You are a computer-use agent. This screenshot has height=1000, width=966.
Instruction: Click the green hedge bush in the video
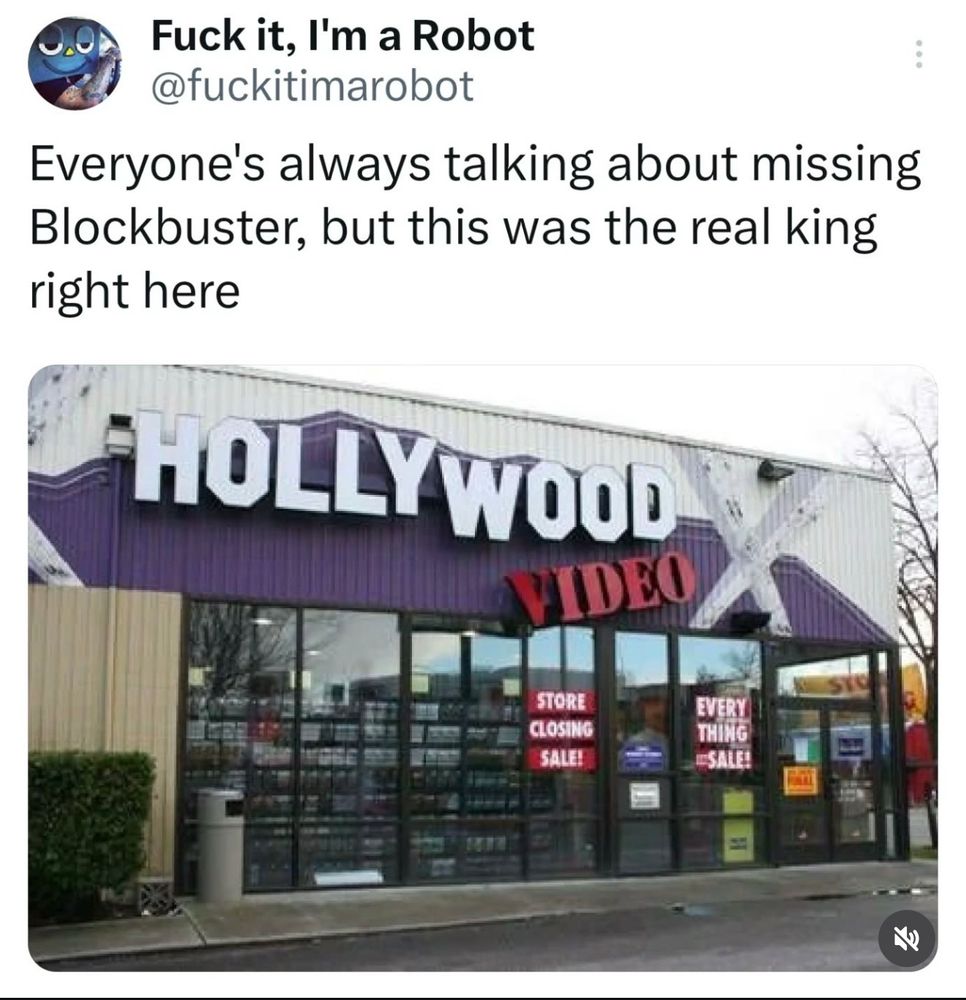91,830
